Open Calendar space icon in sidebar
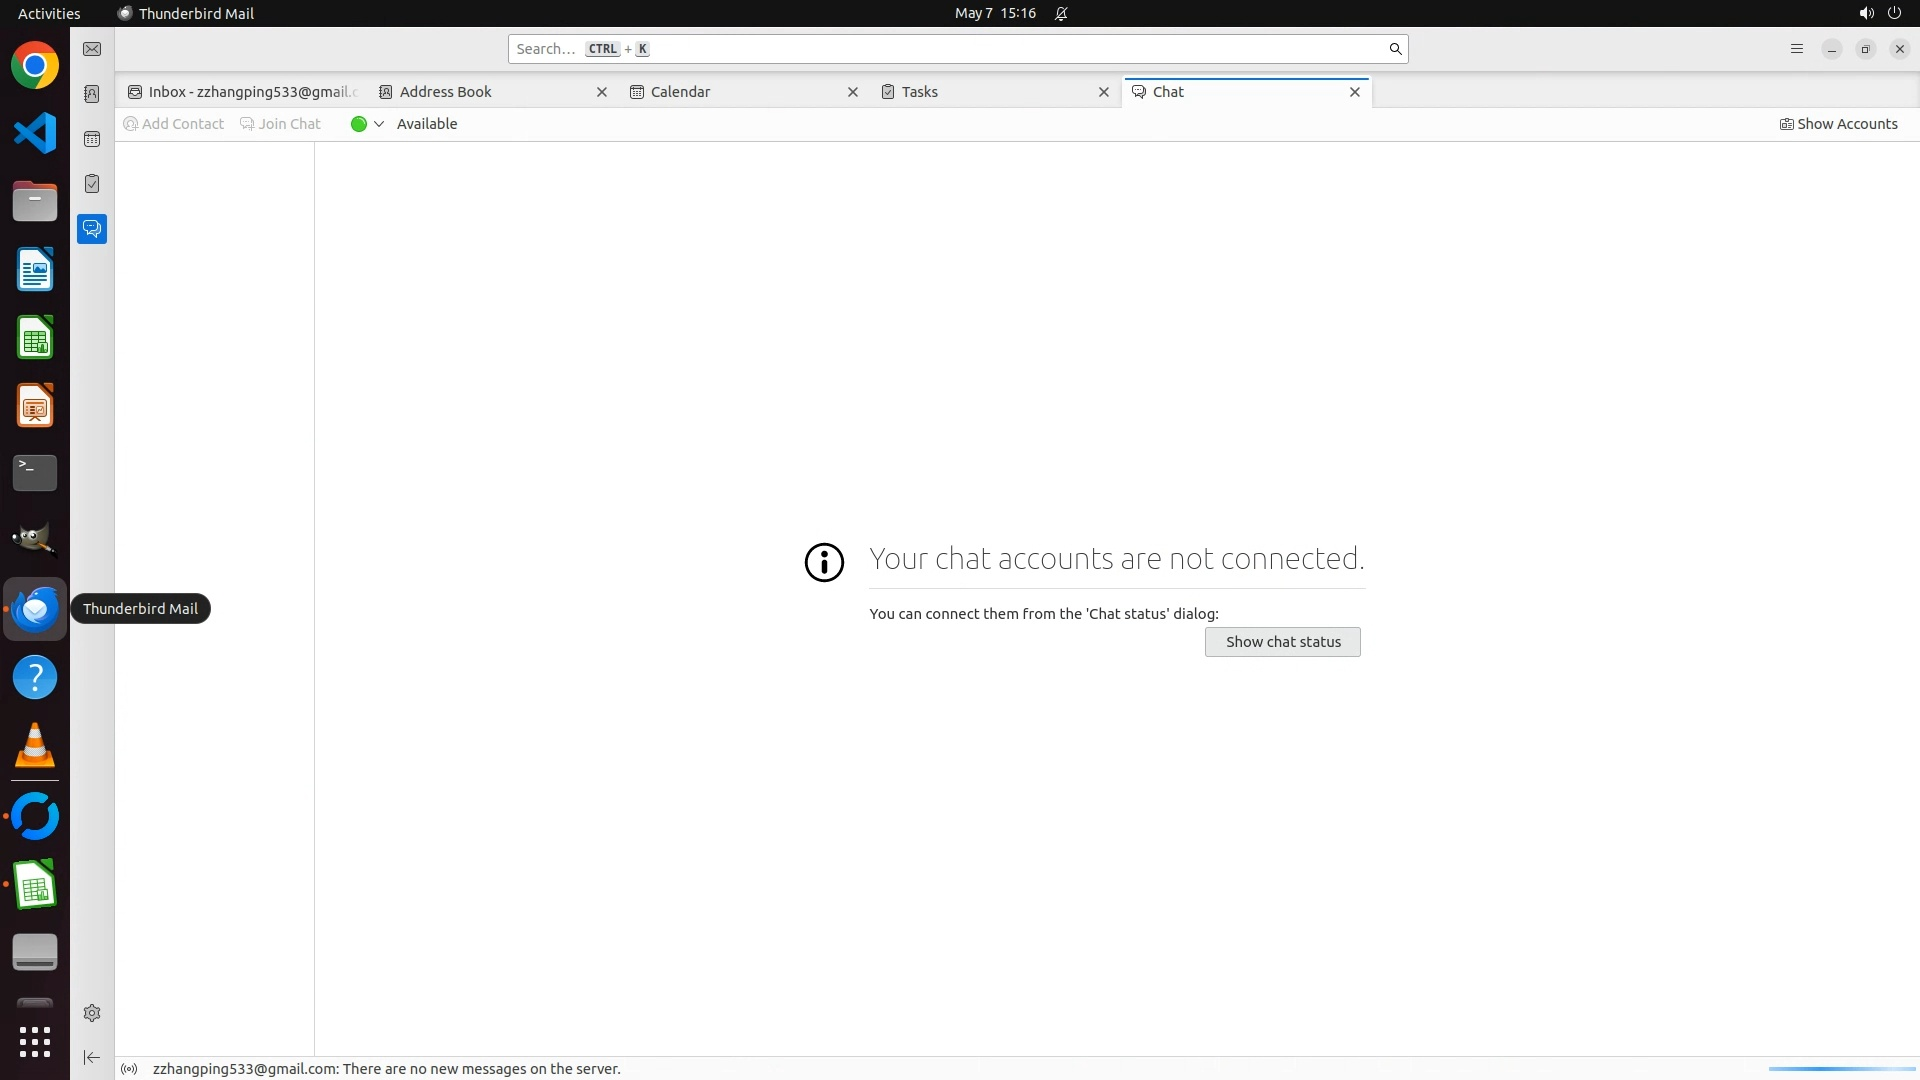The width and height of the screenshot is (1920, 1080). pos(92,139)
